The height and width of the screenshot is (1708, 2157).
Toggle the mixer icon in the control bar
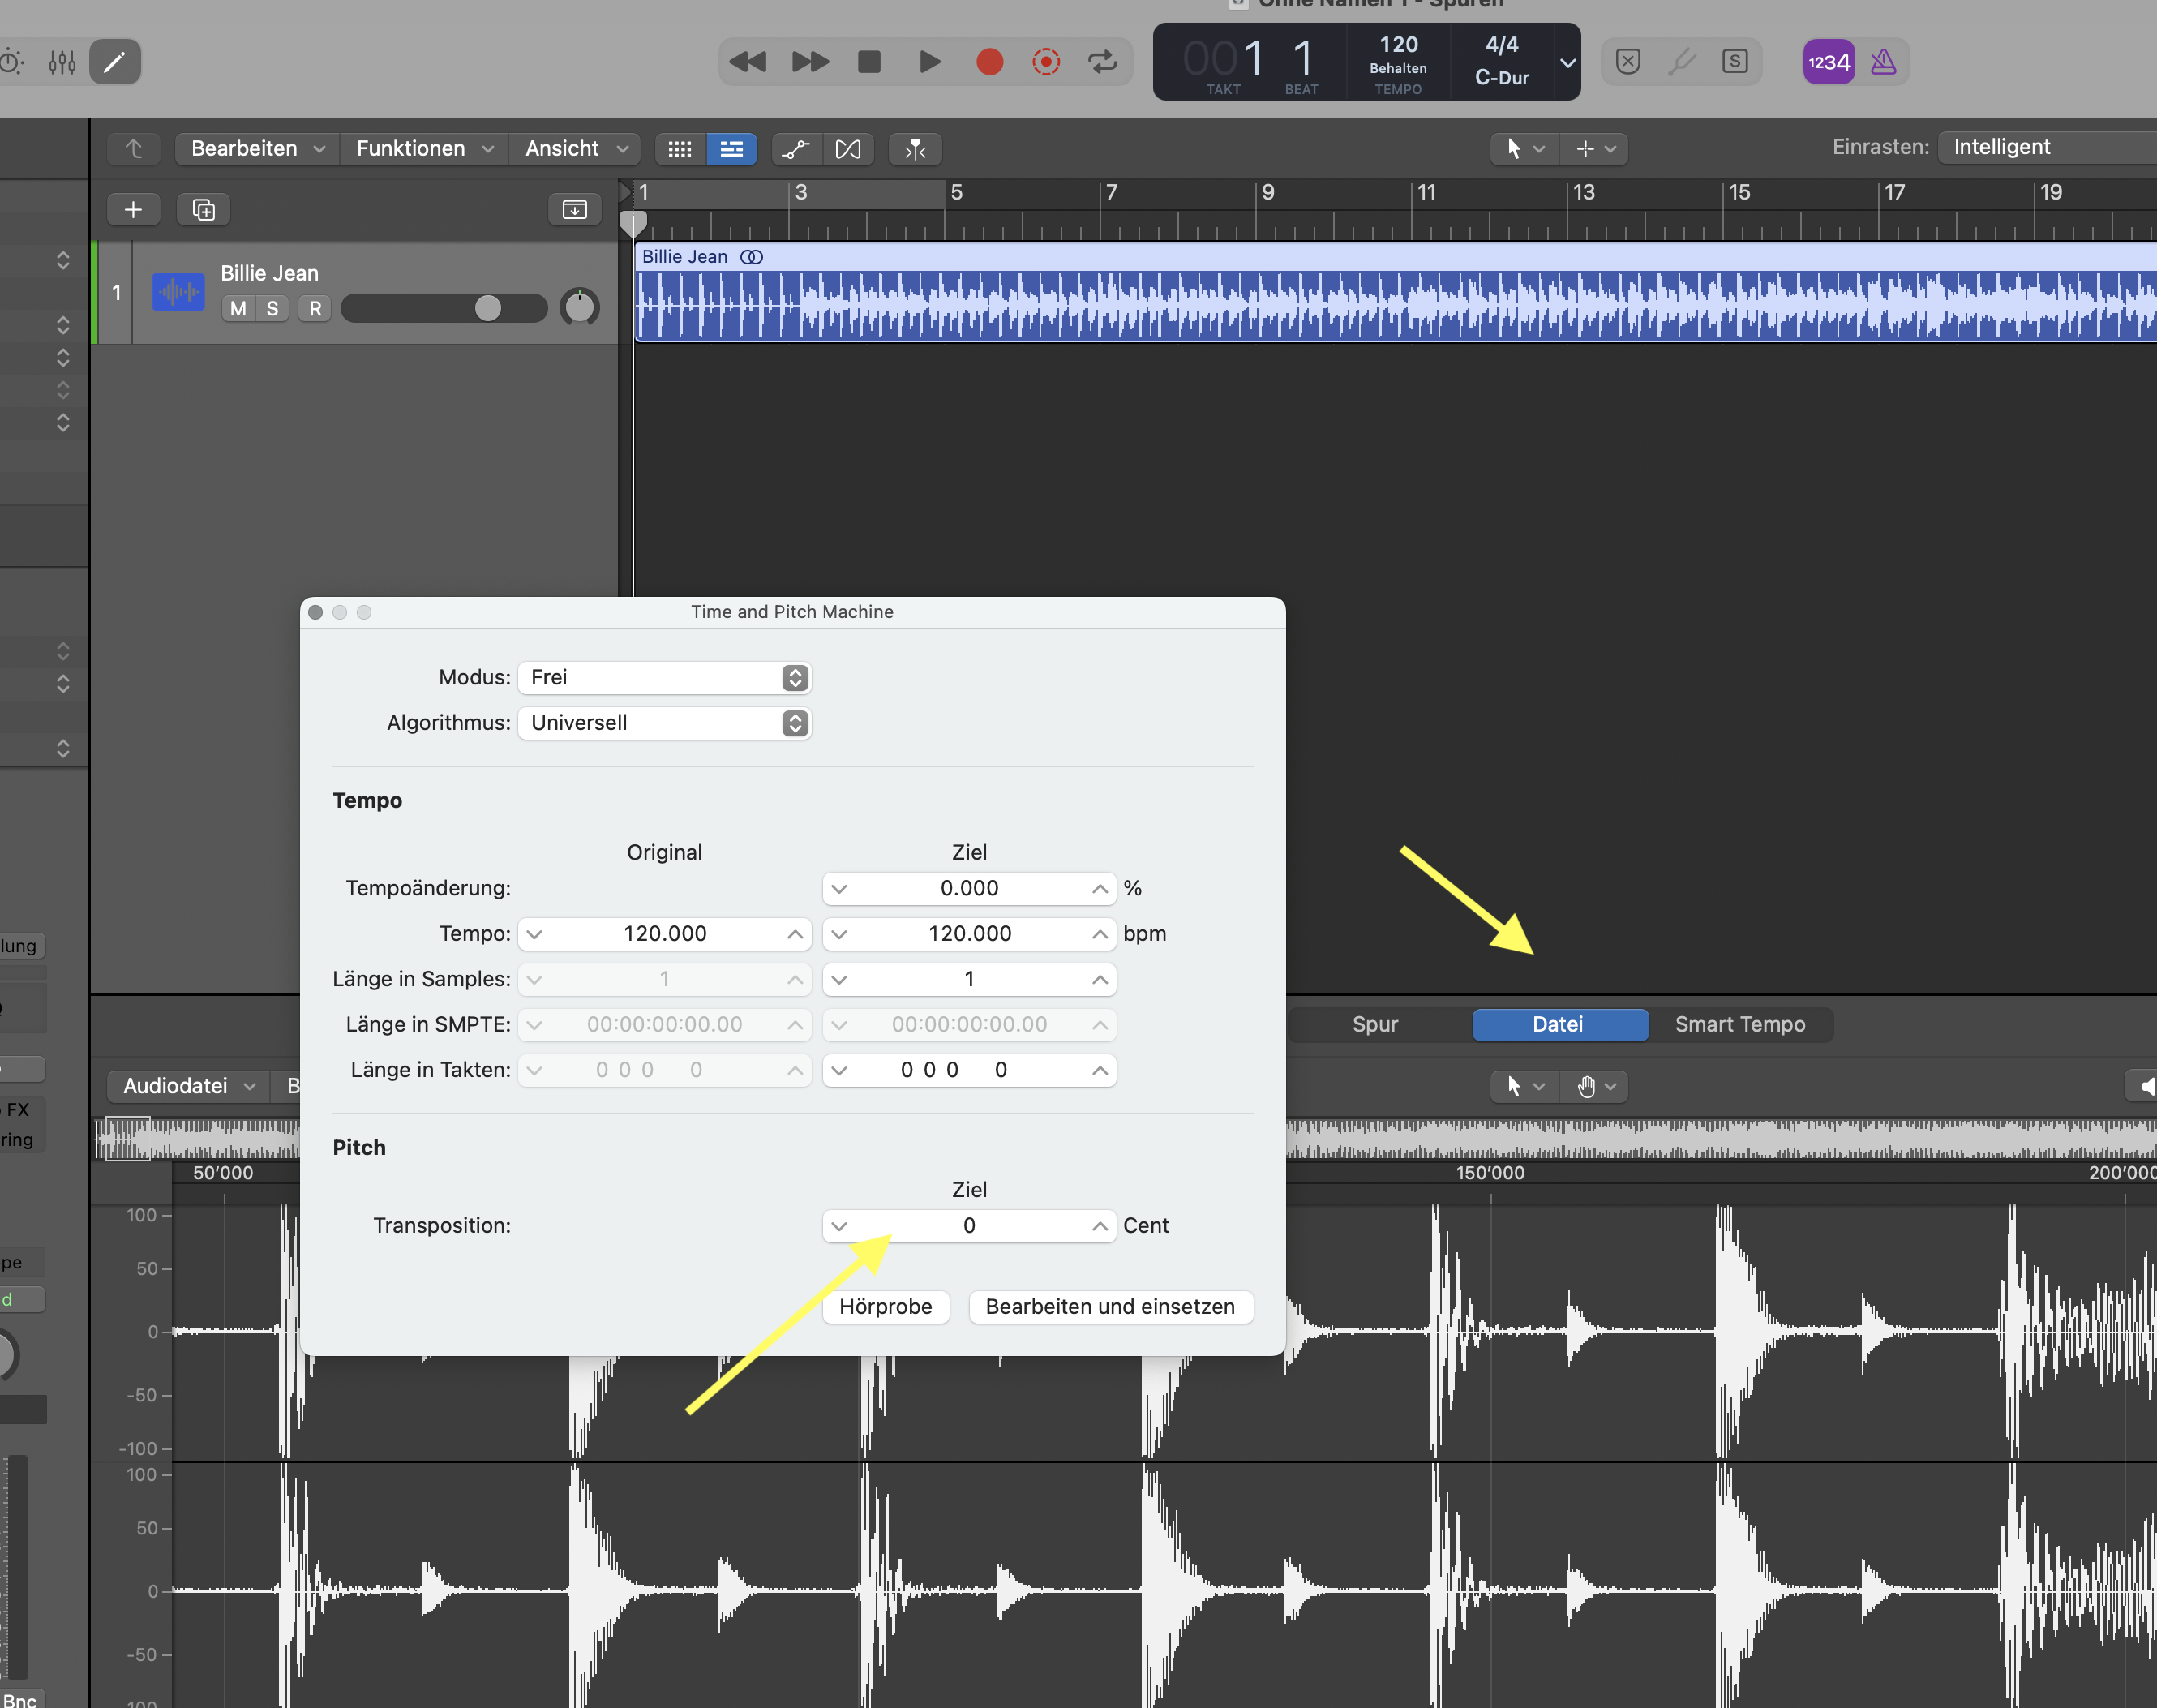click(62, 62)
